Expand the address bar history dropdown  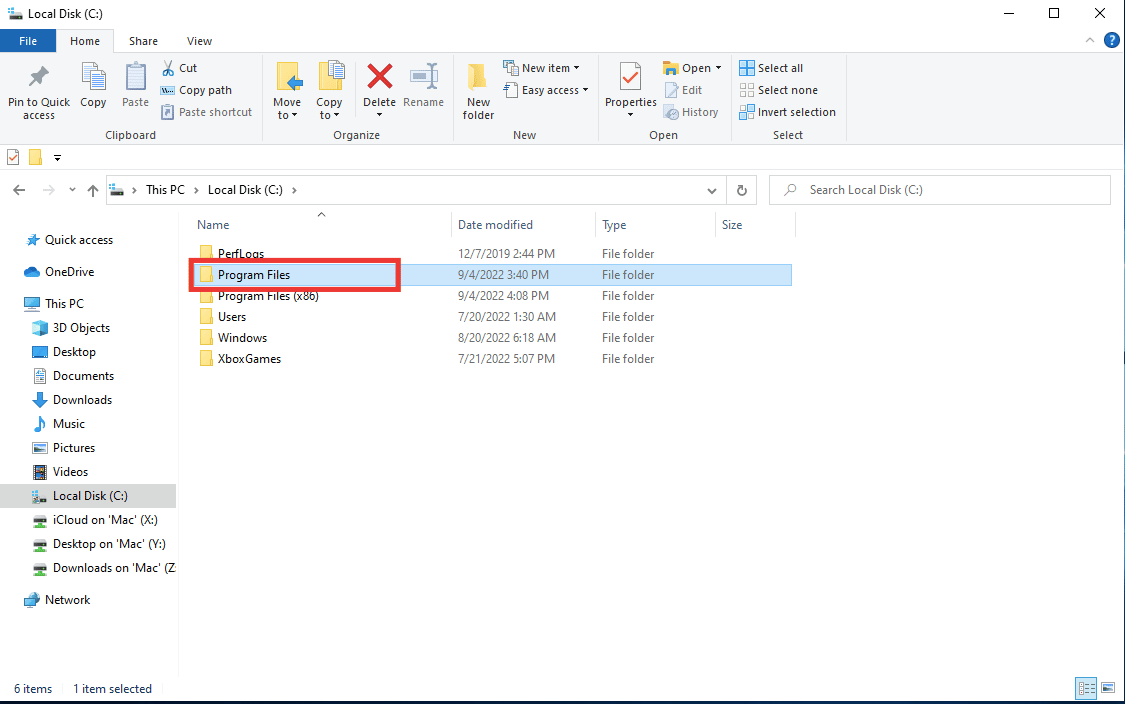pyautogui.click(x=711, y=189)
